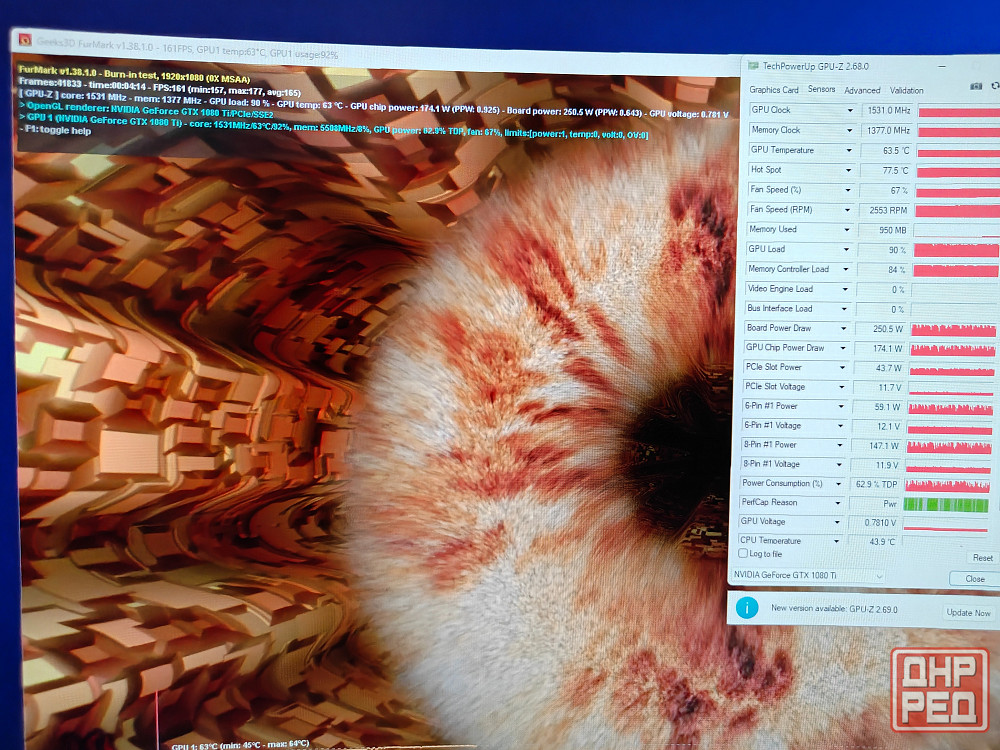
Task: Go to the Validation tab
Action: (x=907, y=90)
